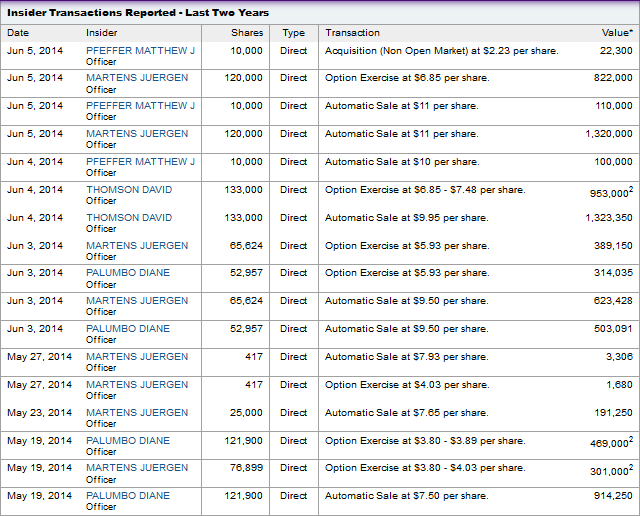Click the Date column header
Image resolution: width=640 pixels, height=516 pixels.
(18, 33)
